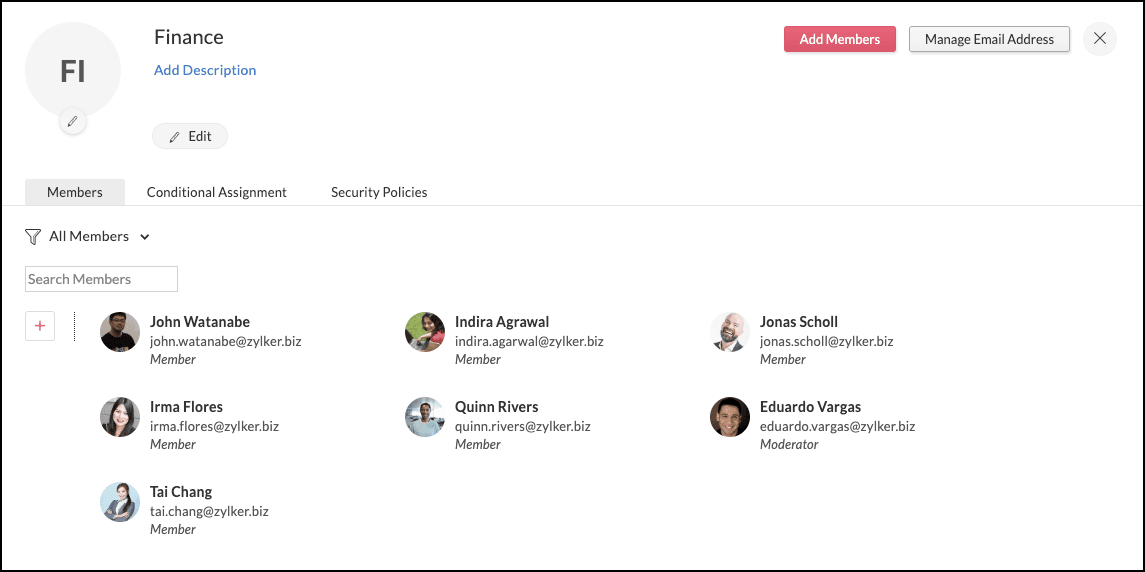Select Tai Chang's profile picture
Screen dimensions: 1145x572
point(120,502)
